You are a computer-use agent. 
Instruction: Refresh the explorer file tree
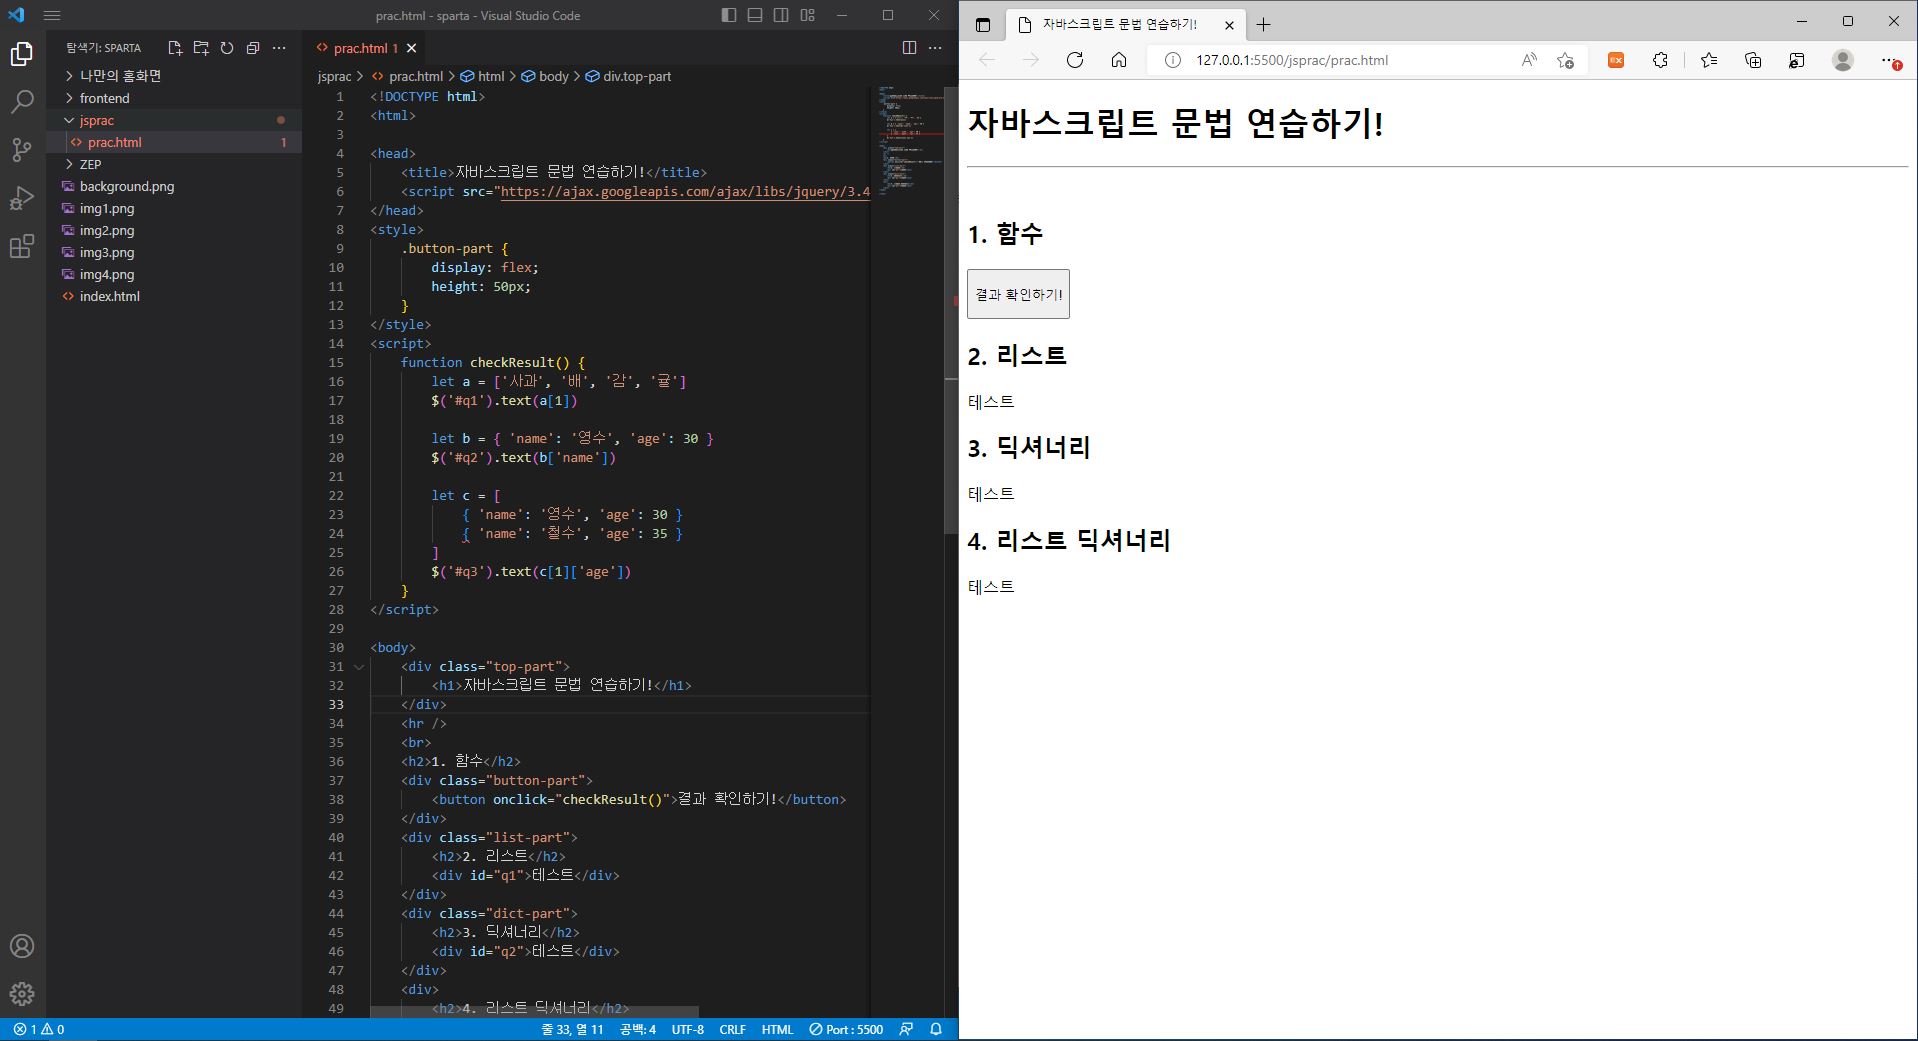pyautogui.click(x=227, y=48)
